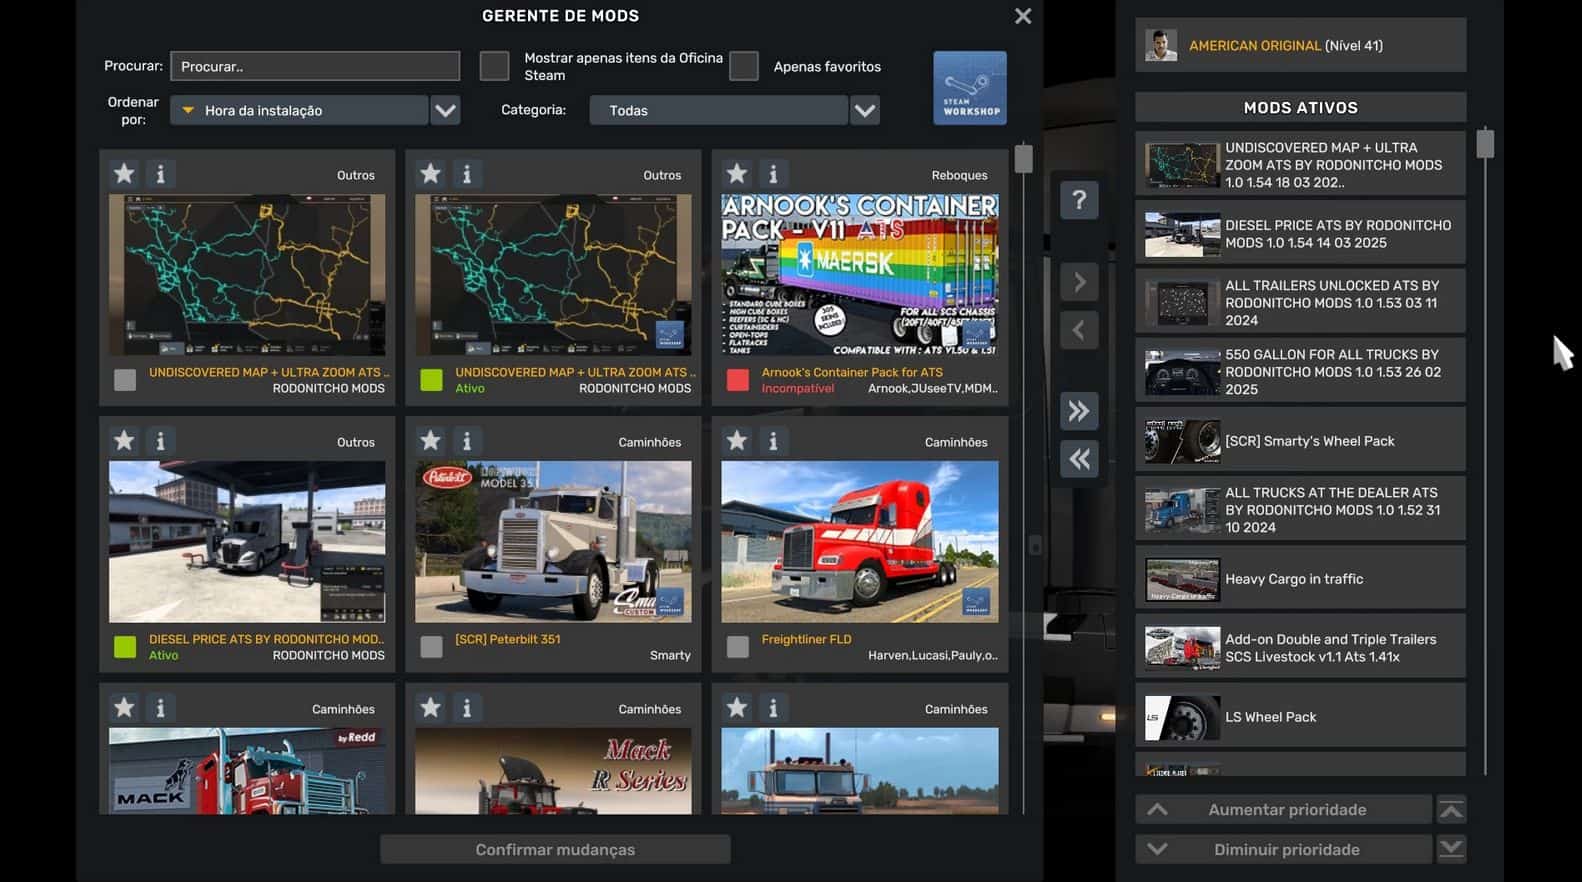Open the Hora da instalação sort field
The width and height of the screenshot is (1582, 882).
[x=299, y=110]
